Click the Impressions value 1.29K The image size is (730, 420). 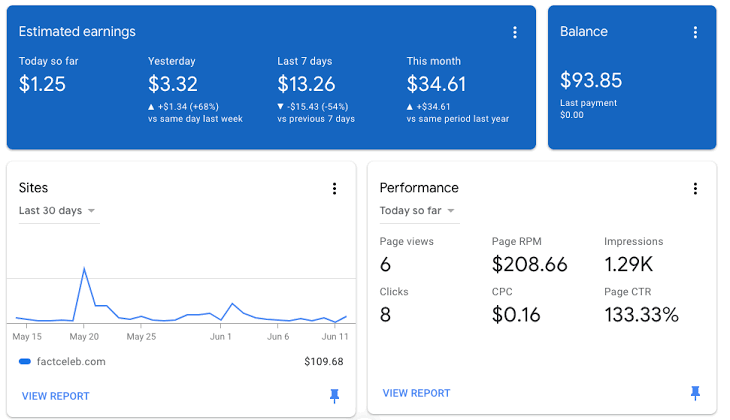[x=629, y=264]
